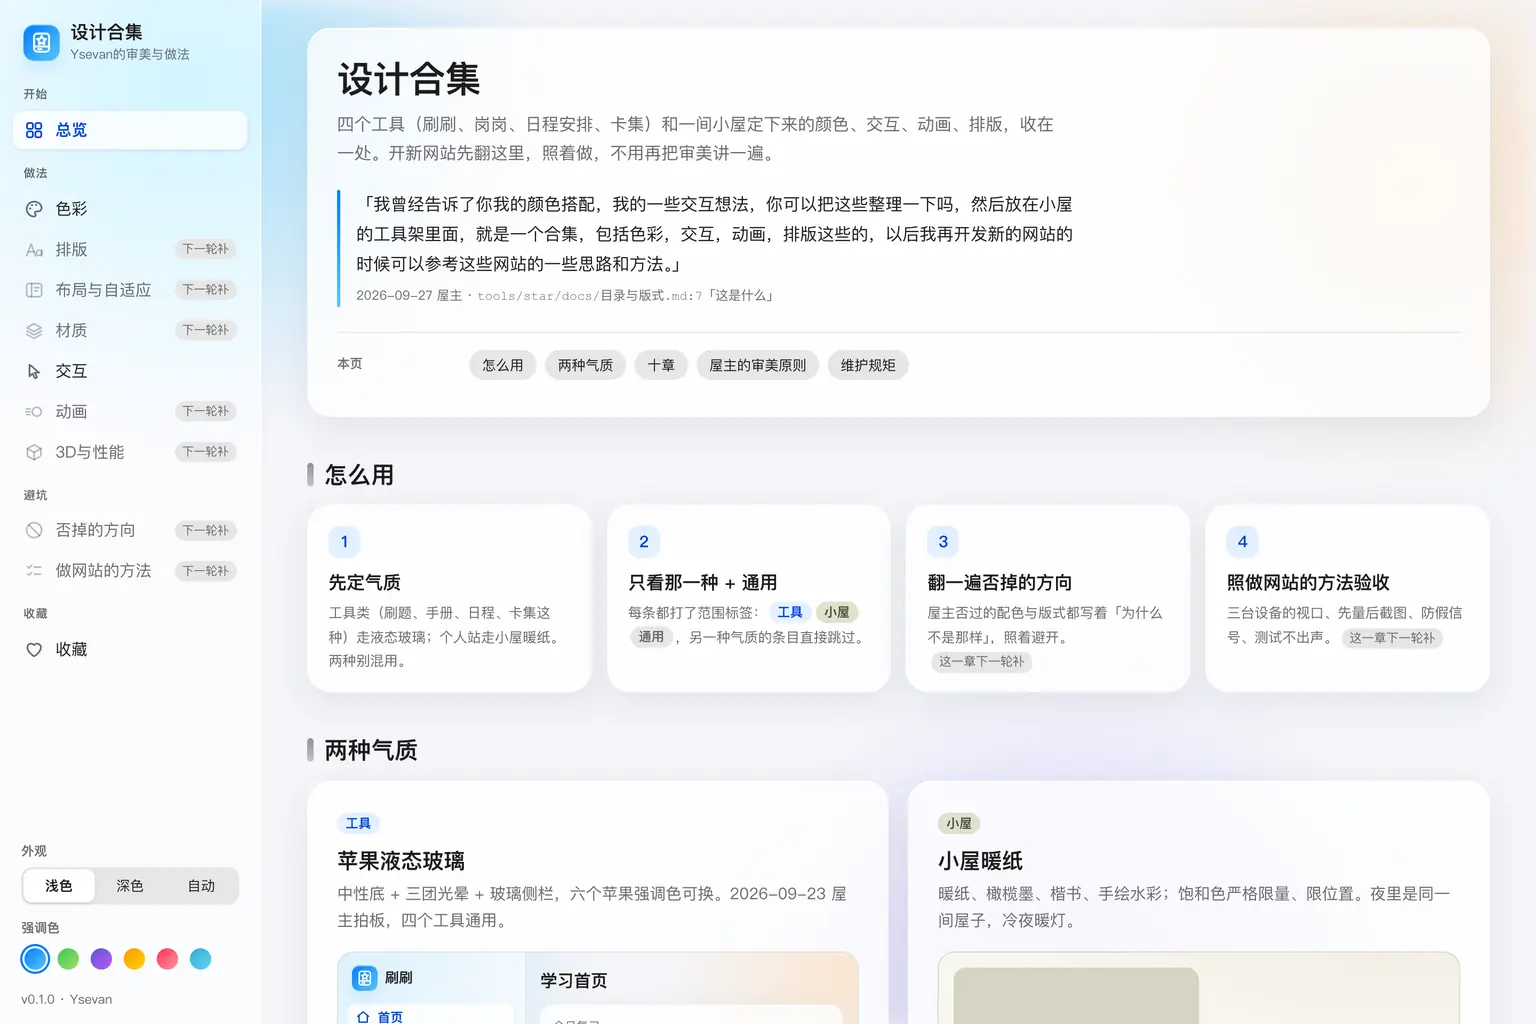Click the 否掉的方向 ban icon
Screen dimensions: 1536x1024
click(x=34, y=530)
